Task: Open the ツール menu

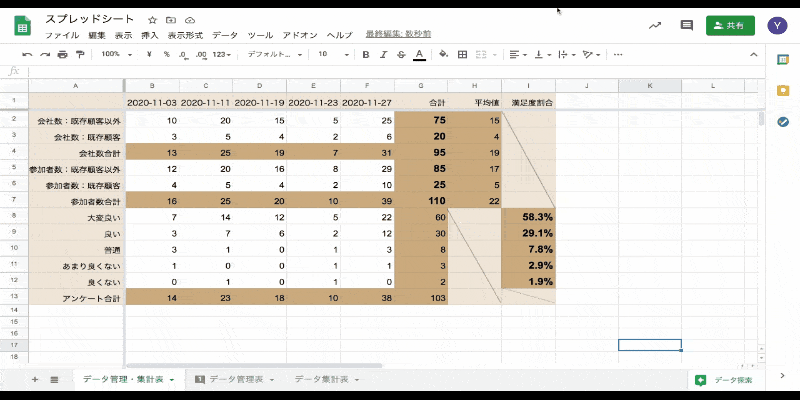Action: 260,35
